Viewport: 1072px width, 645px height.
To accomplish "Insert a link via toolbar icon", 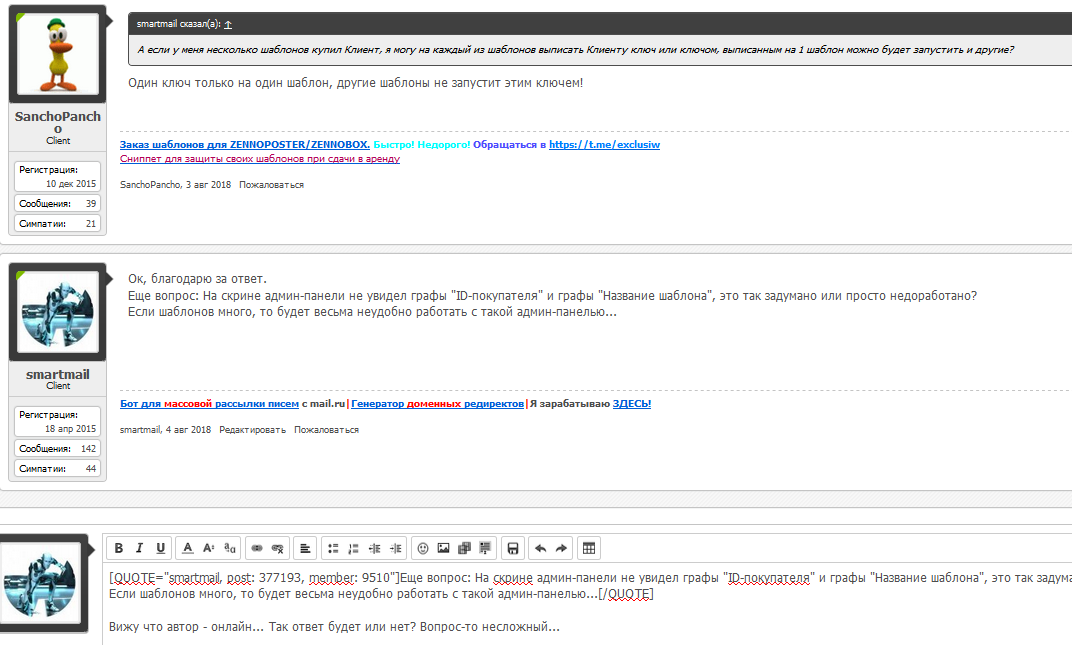I will pyautogui.click(x=257, y=548).
